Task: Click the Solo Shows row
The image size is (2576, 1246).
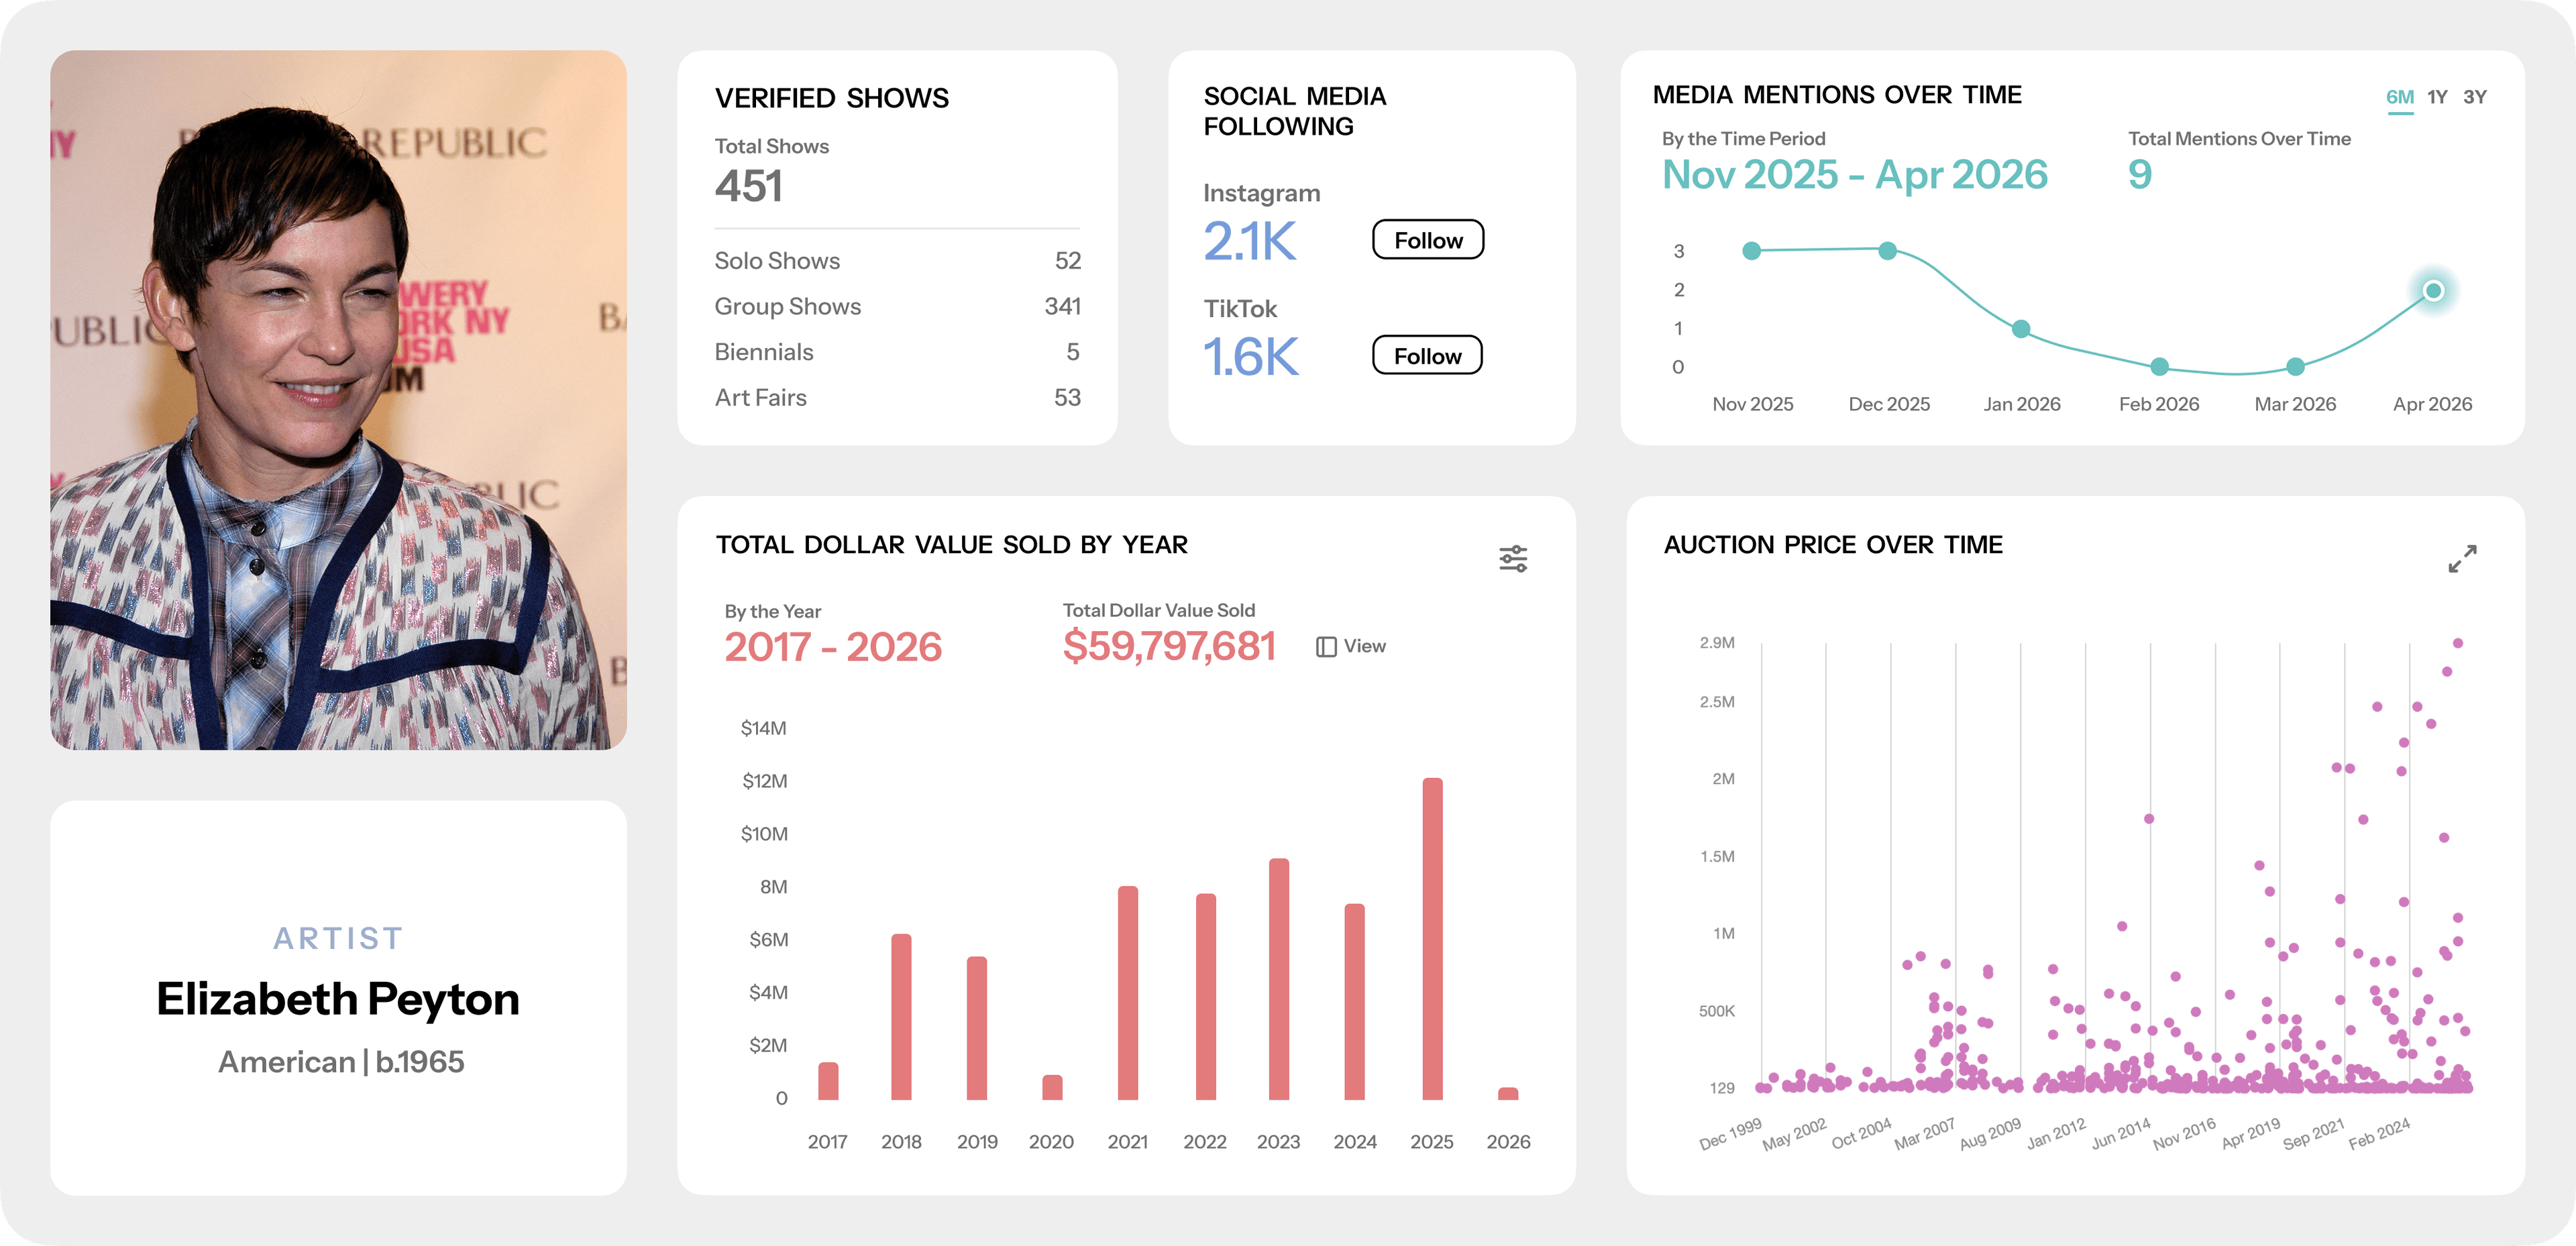Action: click(897, 261)
